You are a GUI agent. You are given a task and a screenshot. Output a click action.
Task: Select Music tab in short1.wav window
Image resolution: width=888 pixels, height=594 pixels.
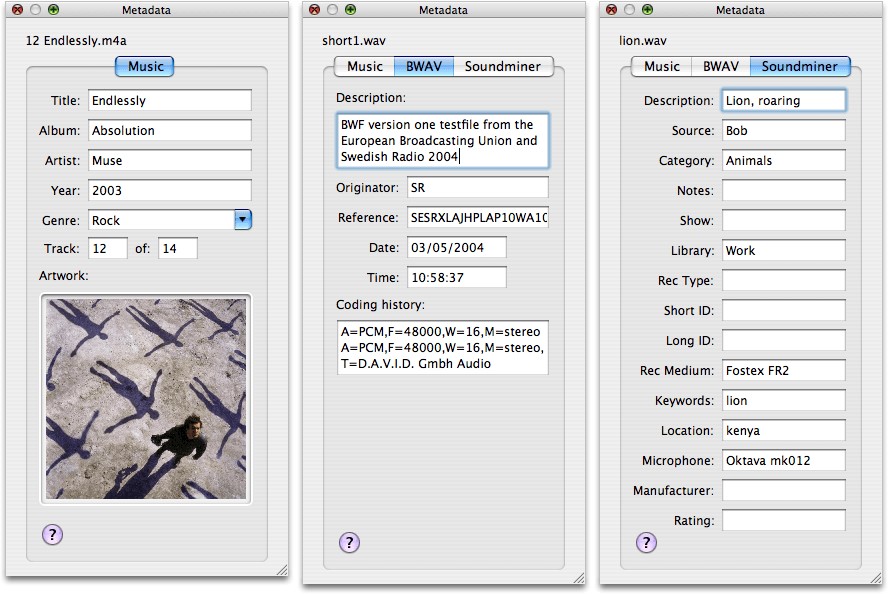[365, 66]
